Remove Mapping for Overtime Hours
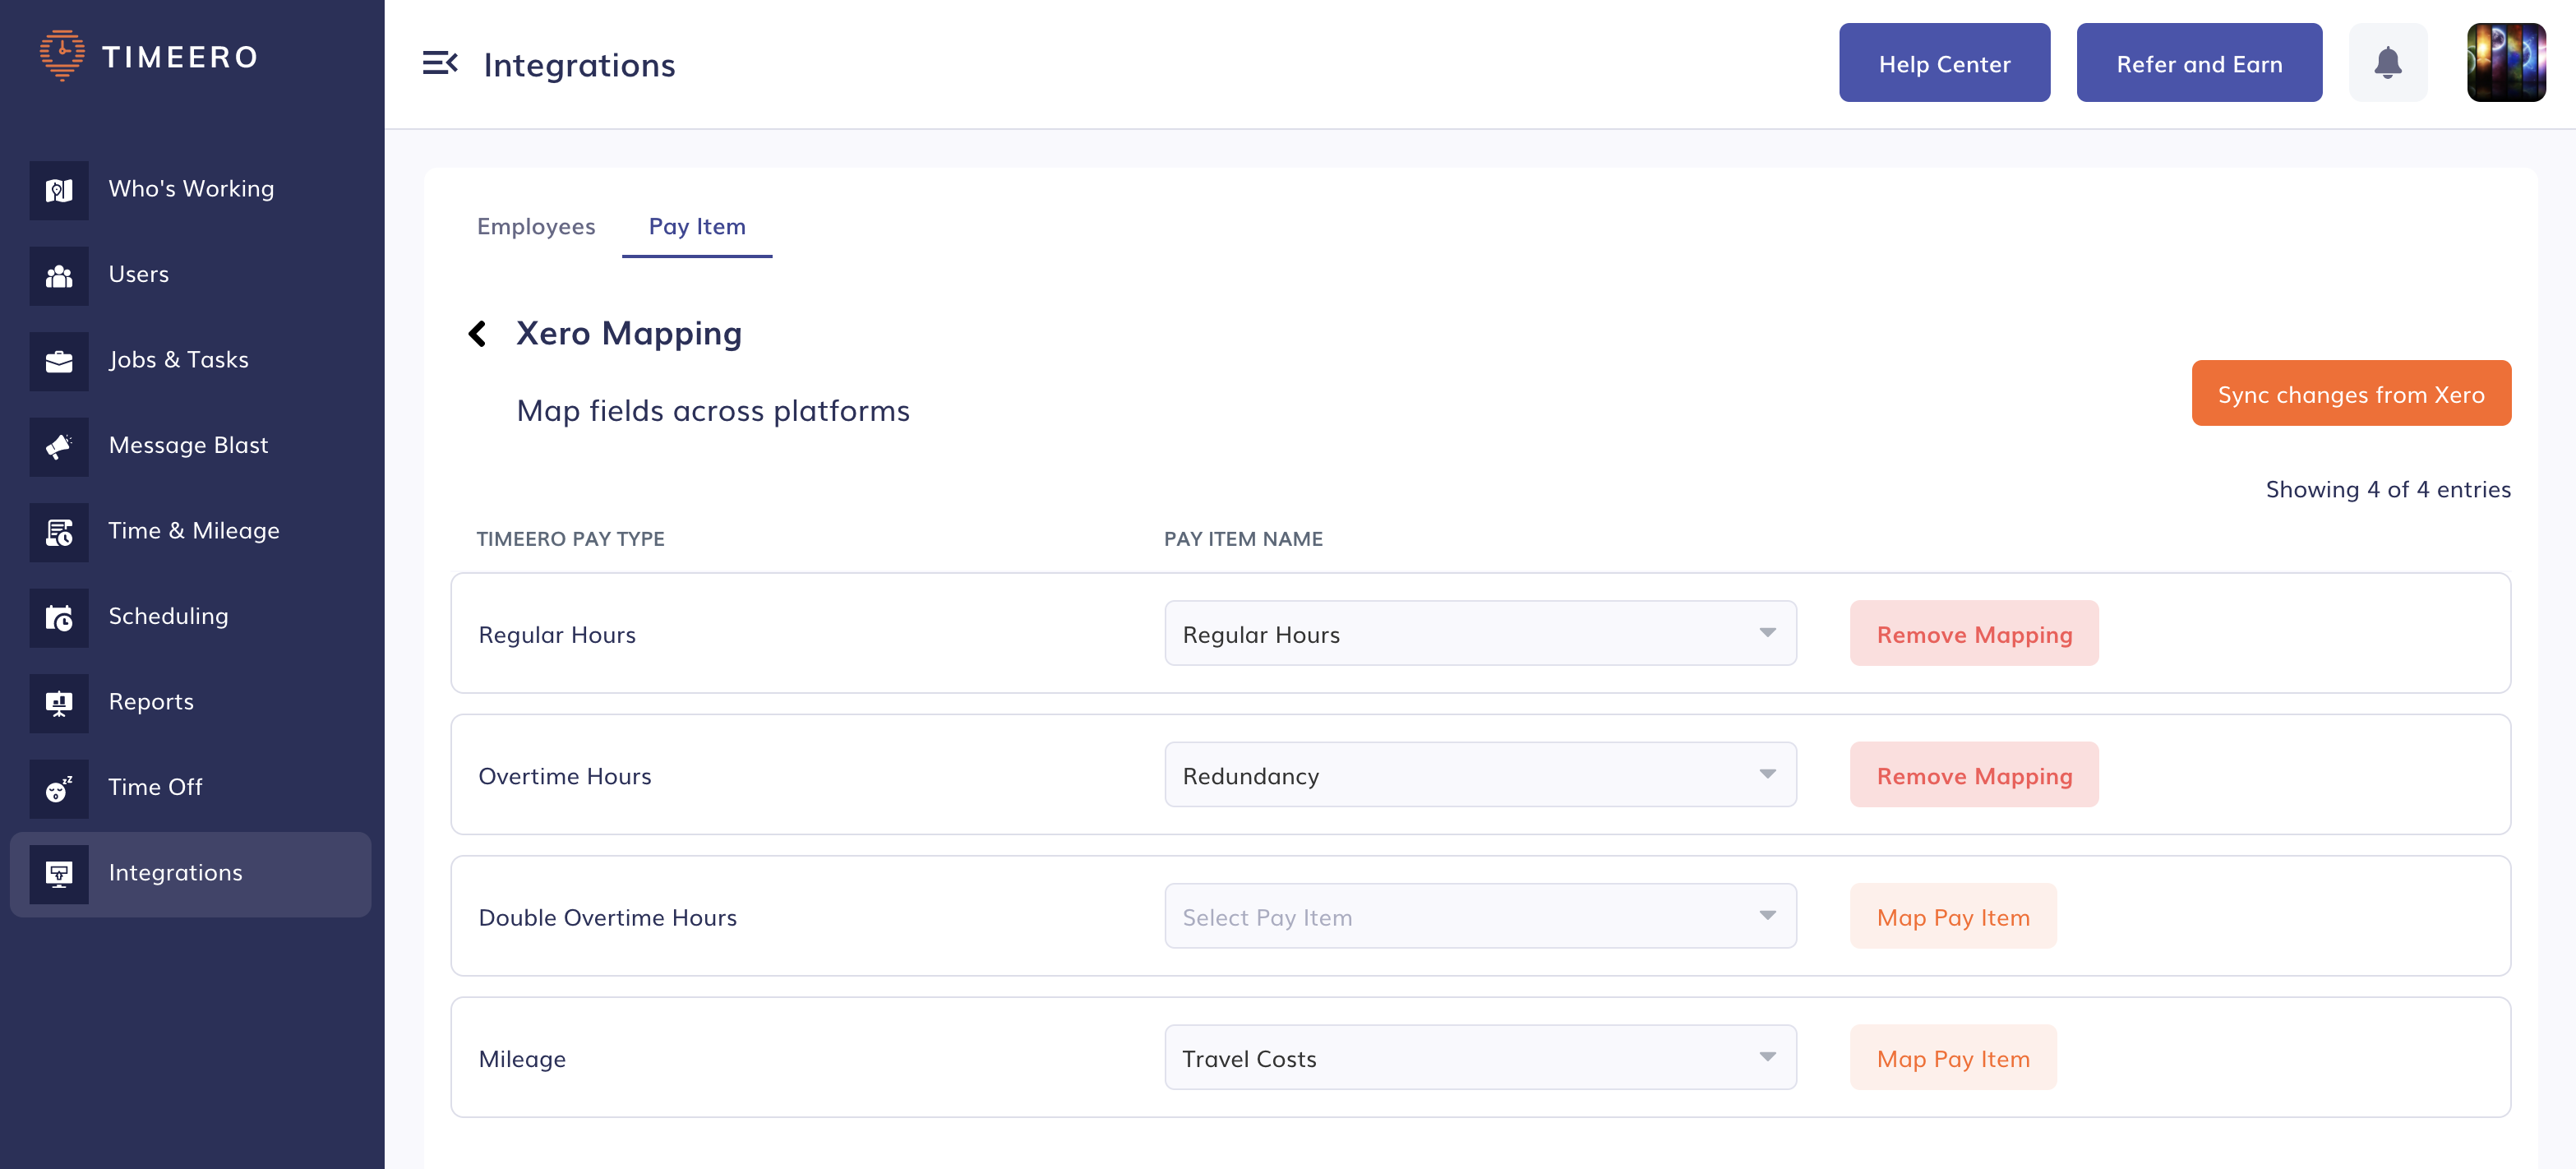The height and width of the screenshot is (1169, 2576). click(1974, 775)
